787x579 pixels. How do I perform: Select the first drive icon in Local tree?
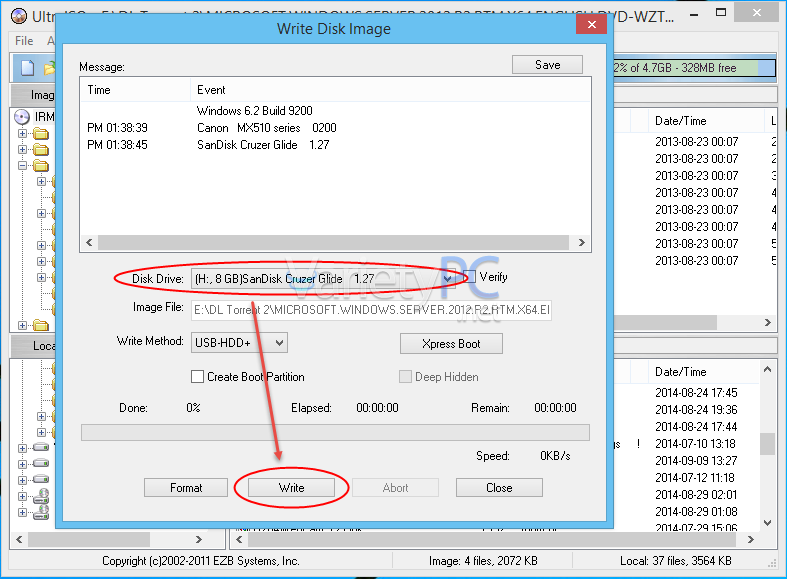point(41,448)
